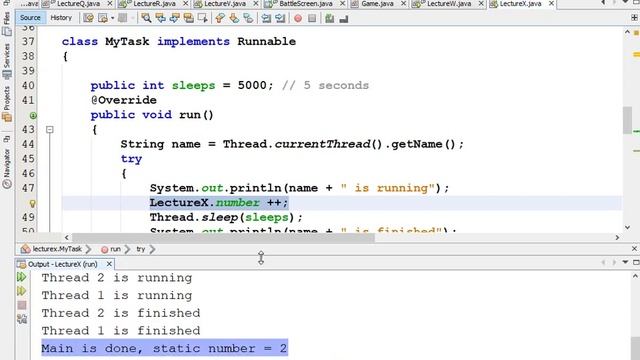Expand chevron after lecturex.MyTask breadcrumb

pos(89,249)
